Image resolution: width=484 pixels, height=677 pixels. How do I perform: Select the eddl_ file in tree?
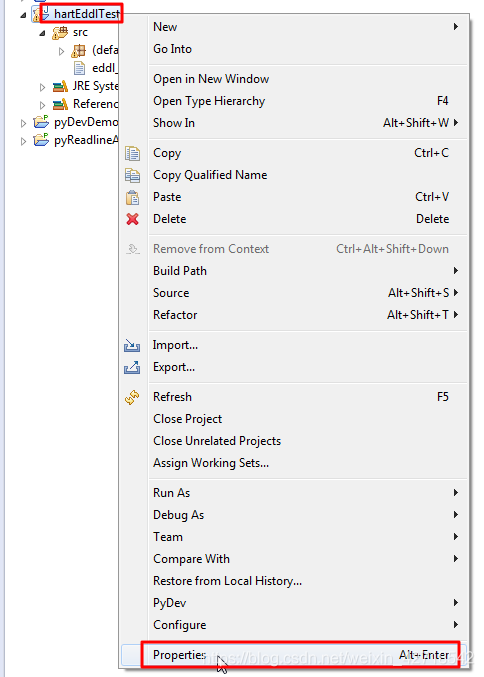pyautogui.click(x=105, y=68)
